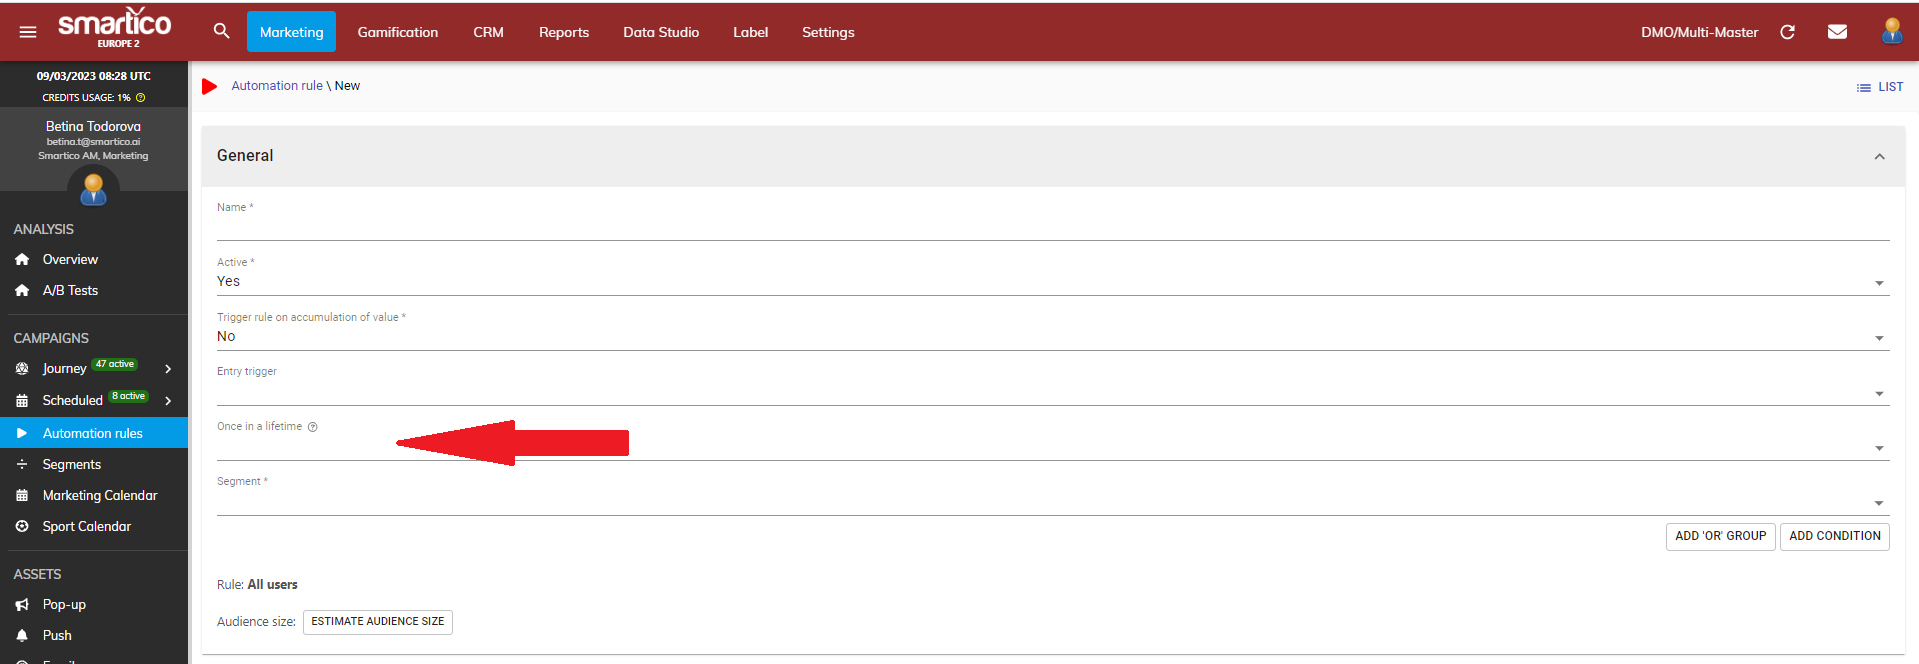Open the hamburger menu icon
This screenshot has width=1919, height=664.
[28, 32]
